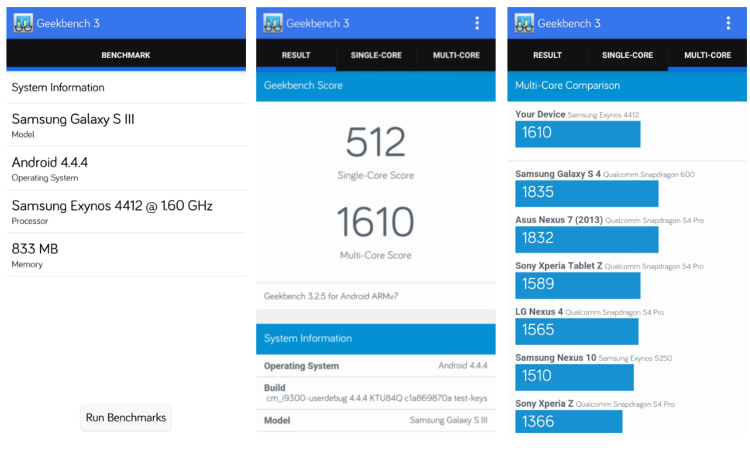Click Geekbench Score header
Viewport: 750px width, 450px height.
click(x=375, y=86)
